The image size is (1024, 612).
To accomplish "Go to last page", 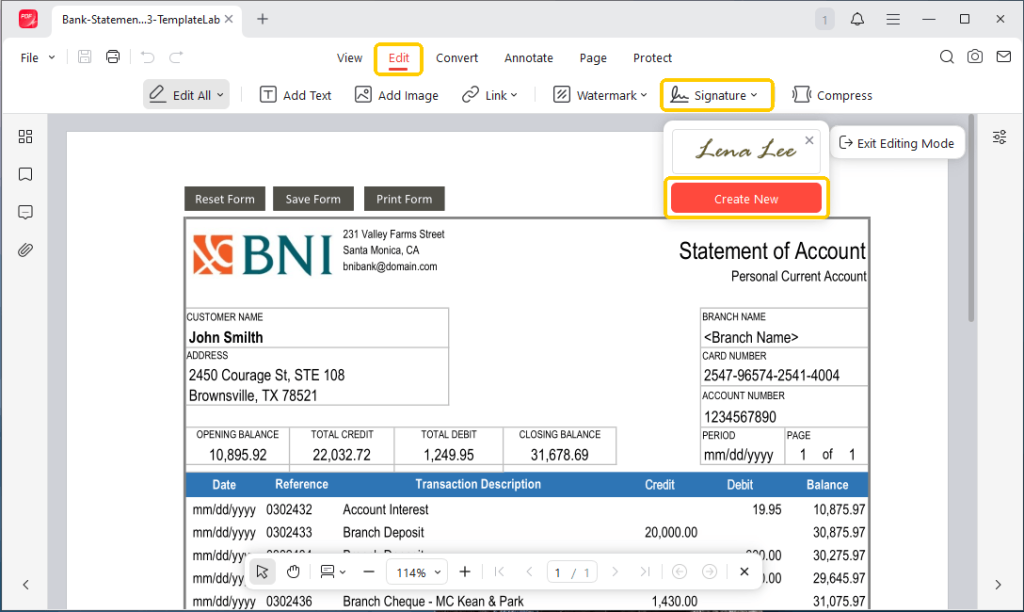I will [645, 572].
